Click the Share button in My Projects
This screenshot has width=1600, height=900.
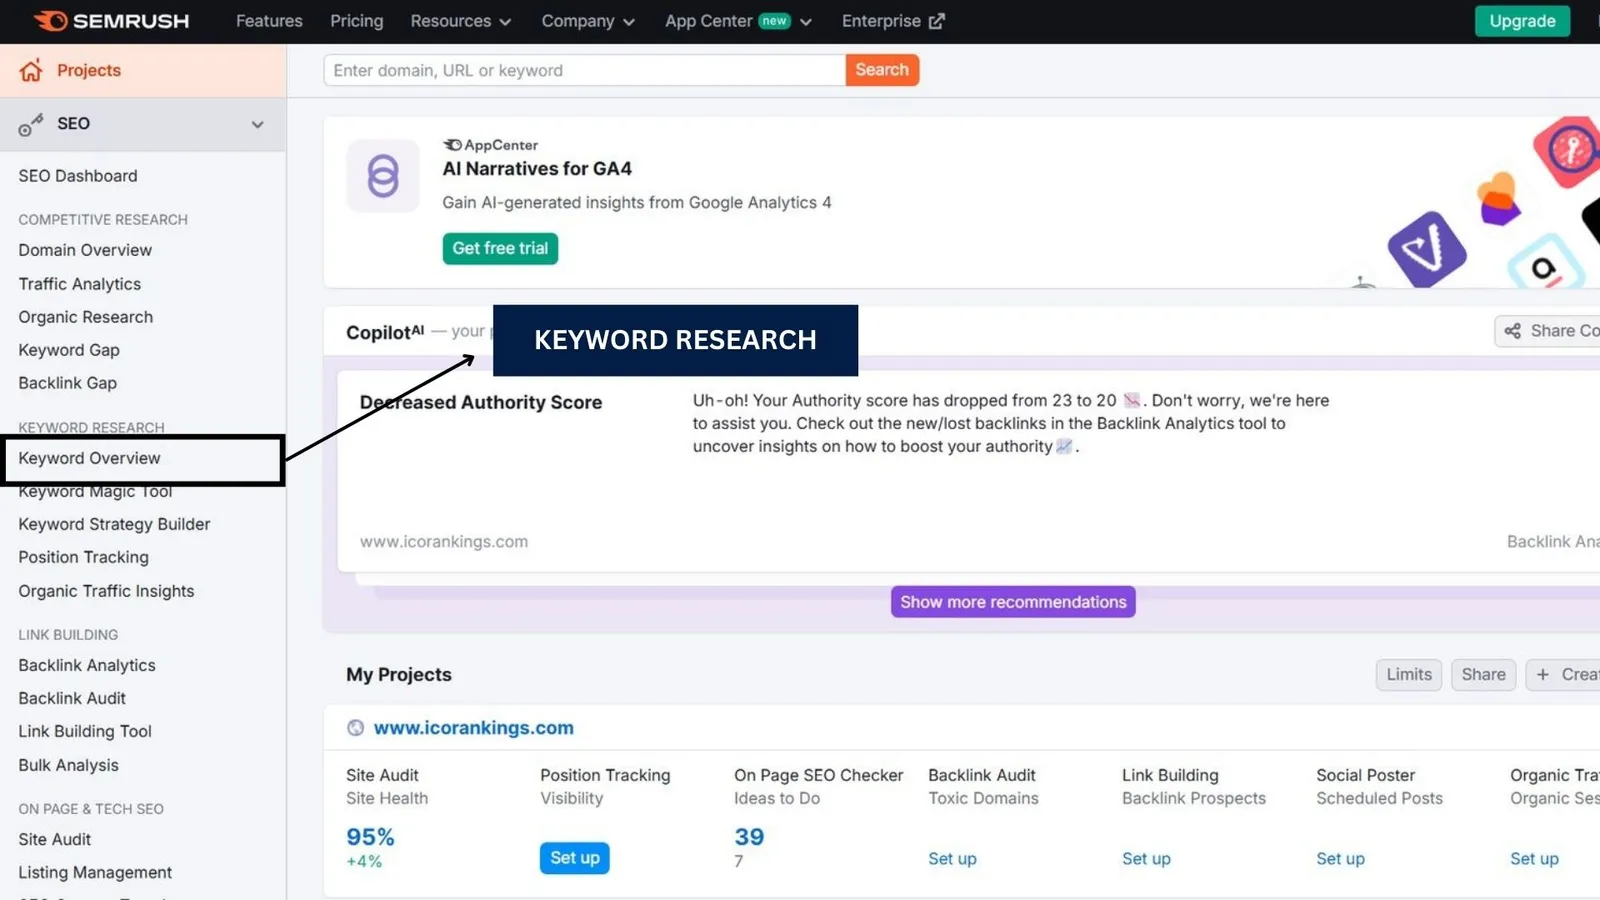tap(1483, 675)
